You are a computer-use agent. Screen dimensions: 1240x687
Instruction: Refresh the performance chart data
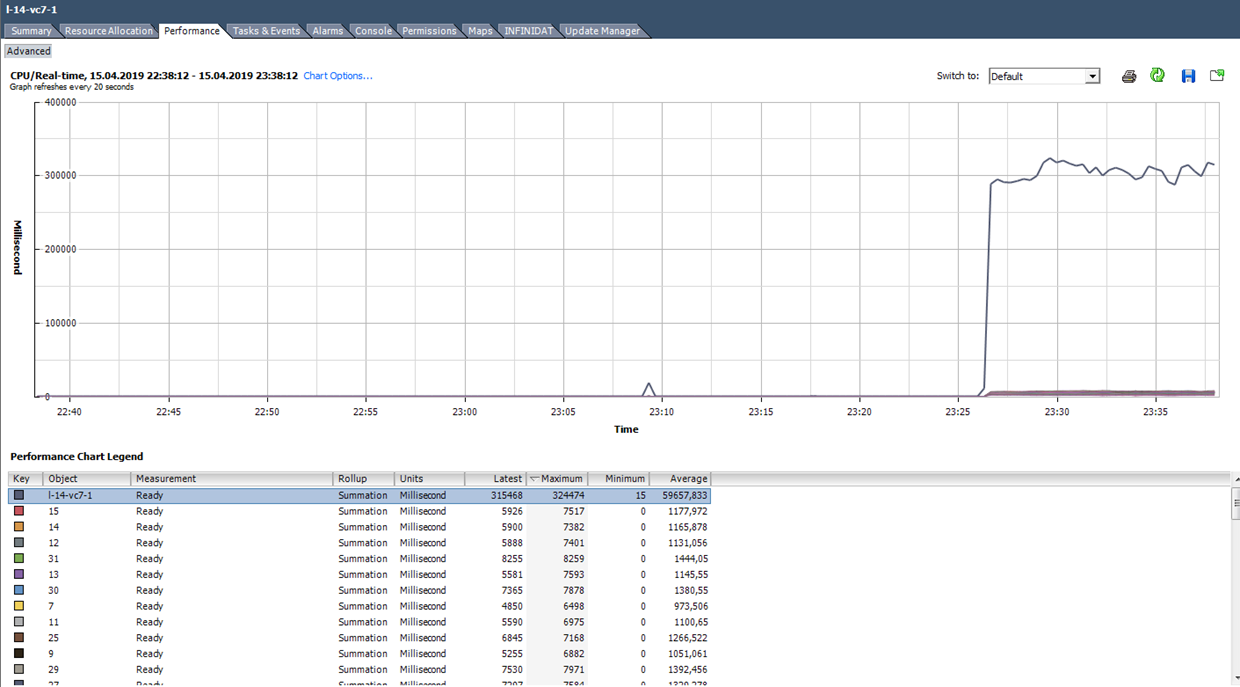pos(1157,75)
